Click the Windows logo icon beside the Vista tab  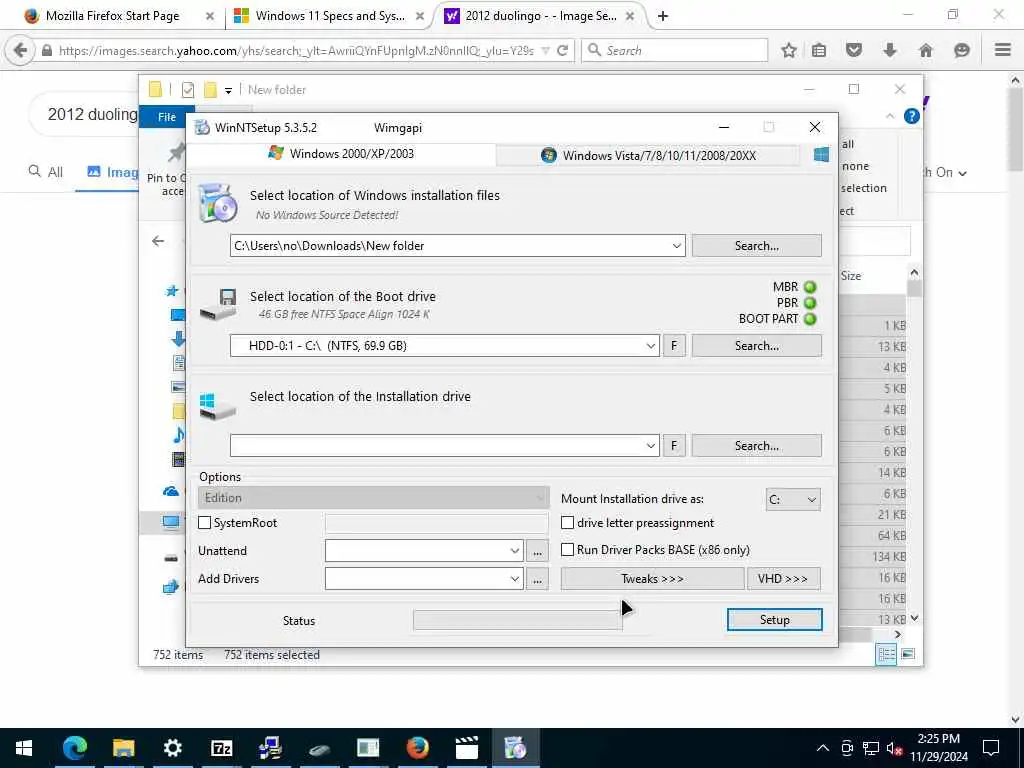[x=821, y=155]
